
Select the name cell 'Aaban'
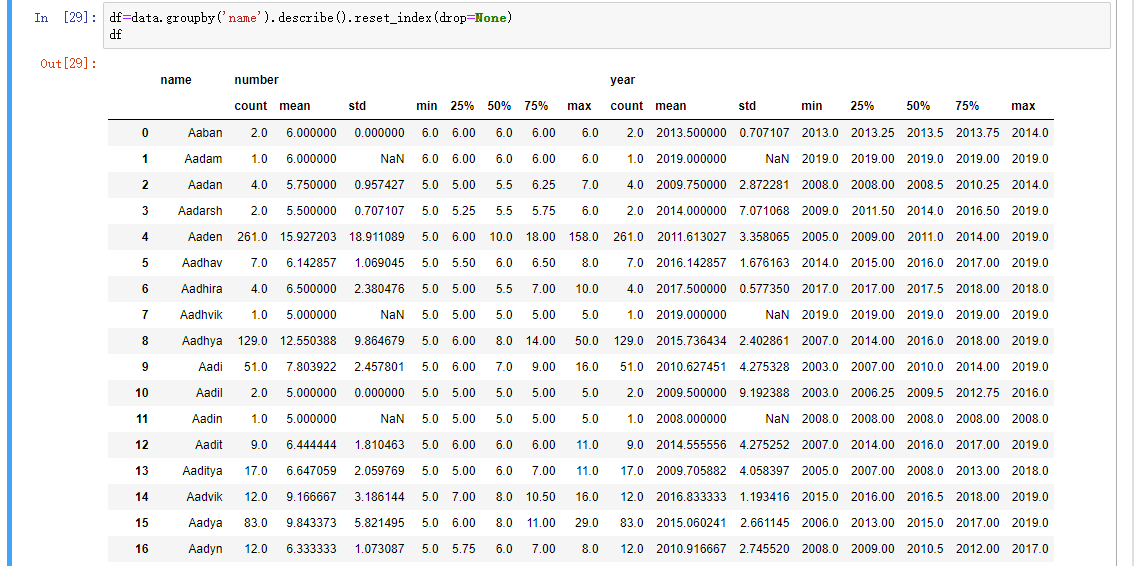(x=205, y=133)
